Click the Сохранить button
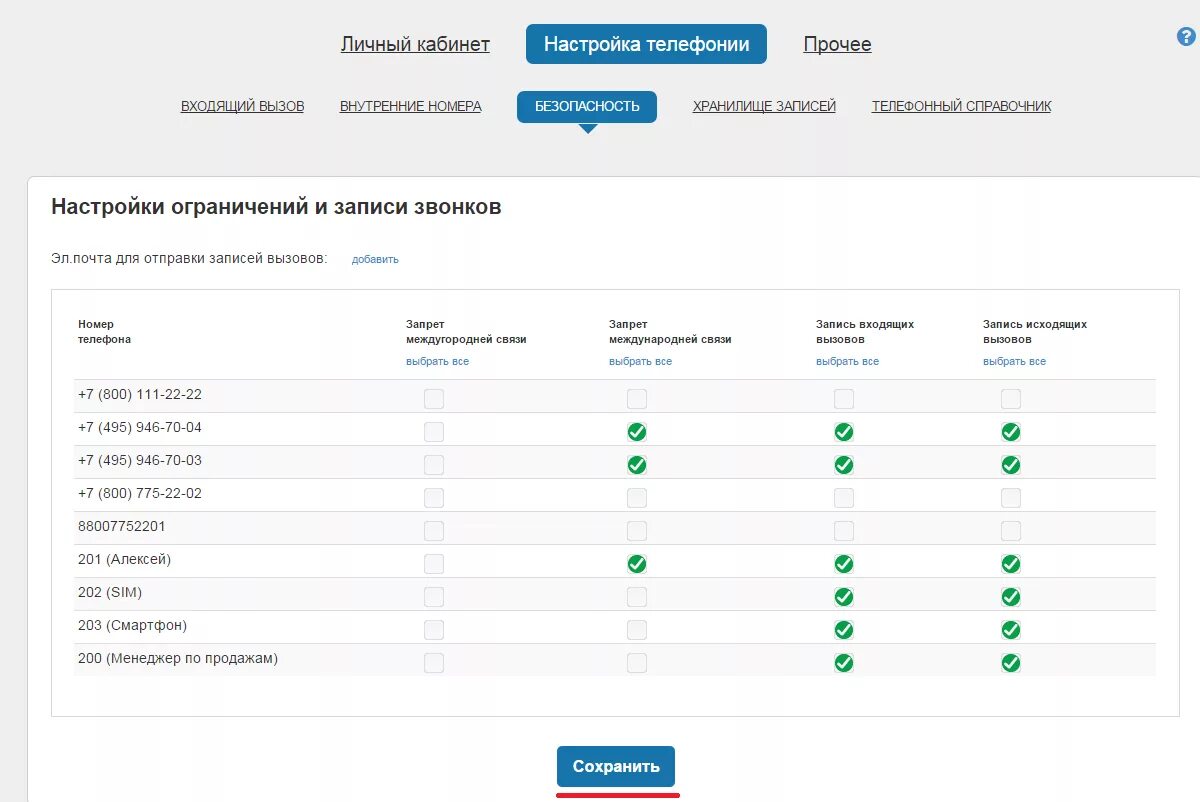The width and height of the screenshot is (1200, 802). click(616, 767)
